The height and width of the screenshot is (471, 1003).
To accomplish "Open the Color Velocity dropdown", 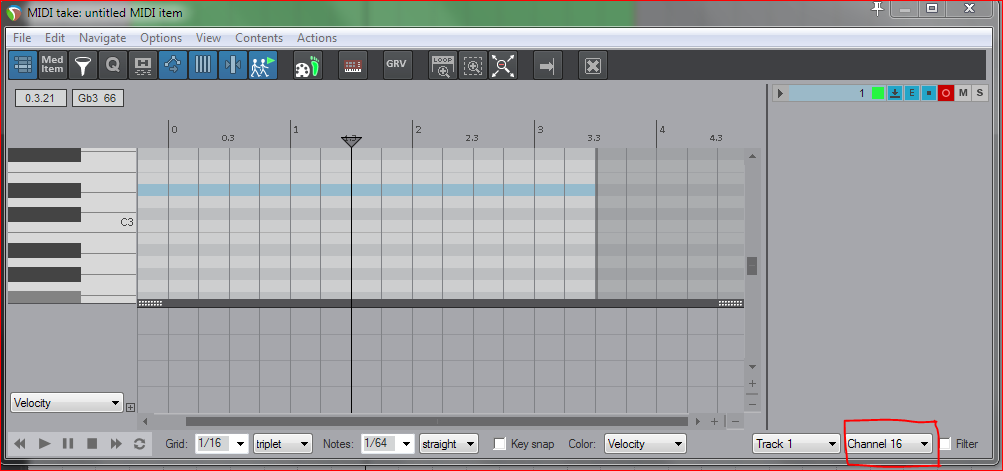I will tap(645, 443).
